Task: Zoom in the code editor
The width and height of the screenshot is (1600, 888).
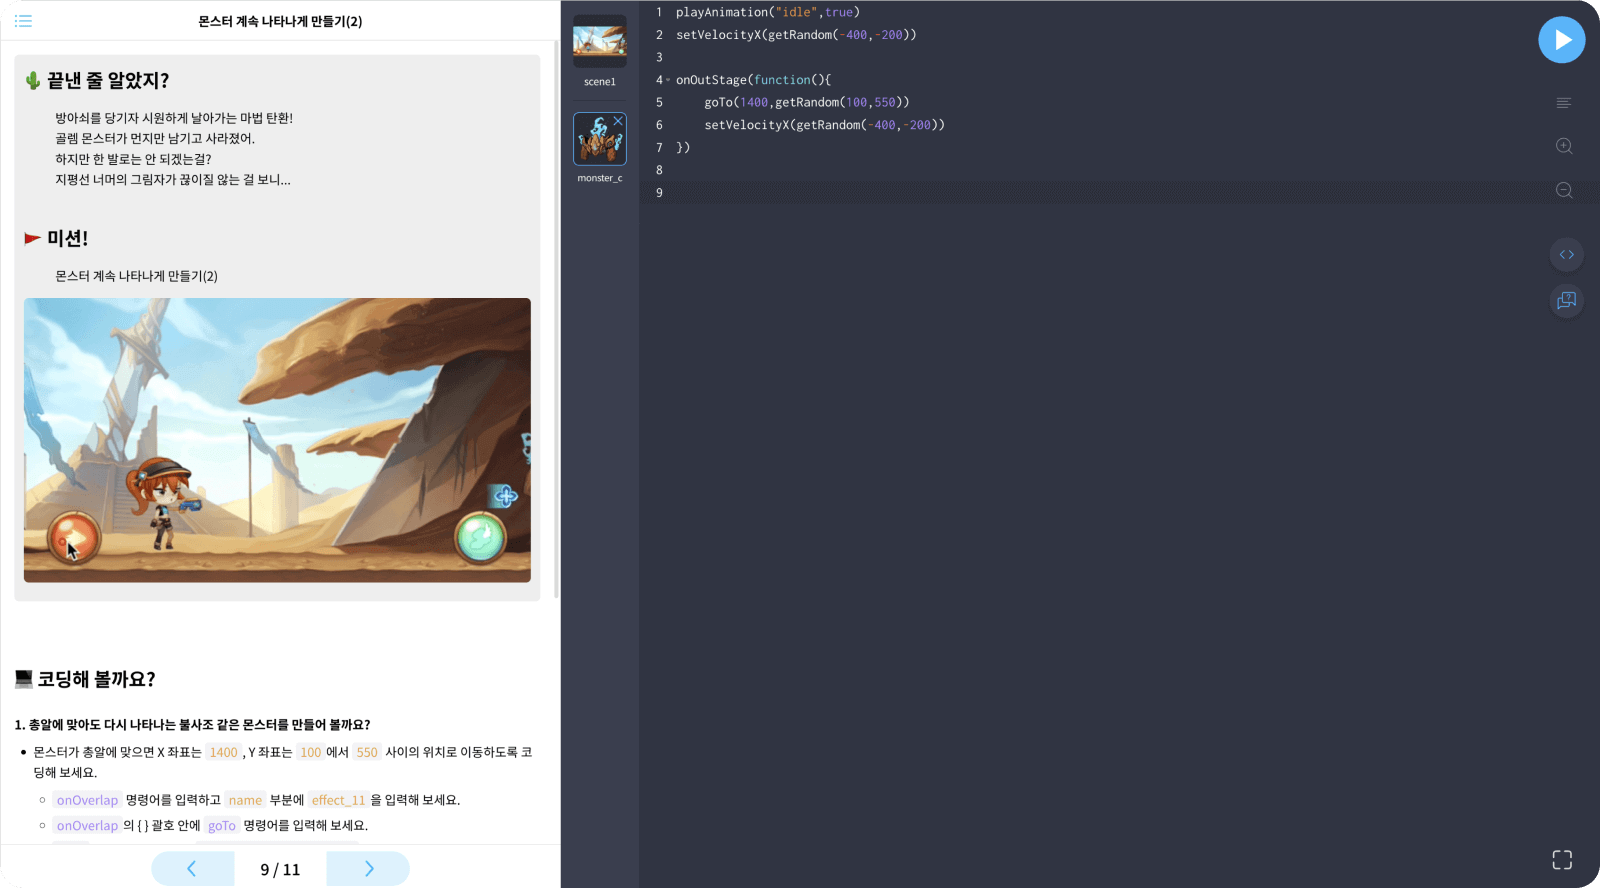Action: point(1564,146)
